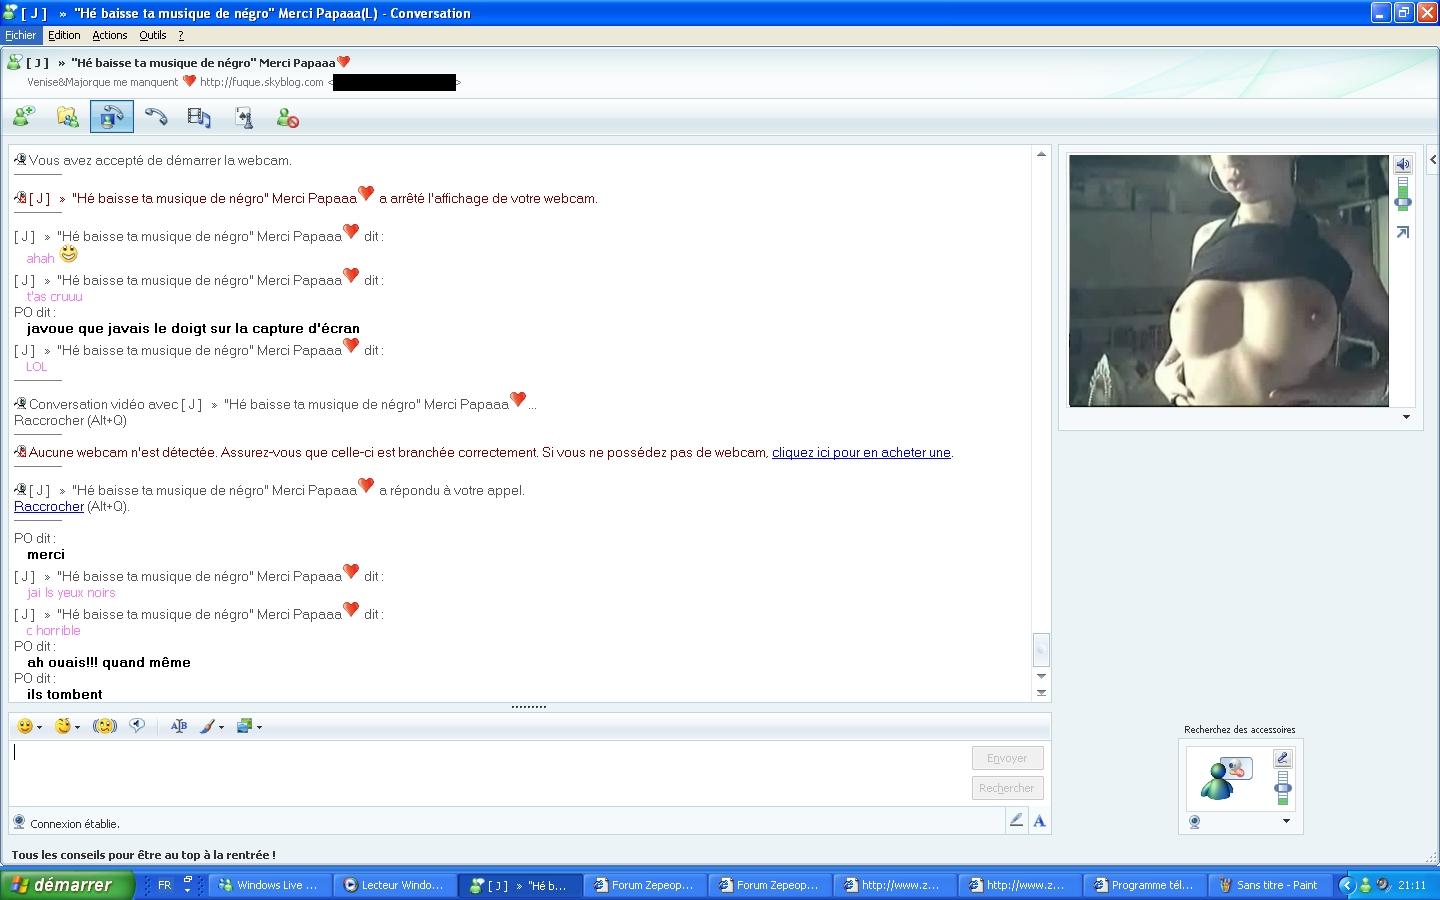Click the Messenger buddy tray icon

[1365, 885]
